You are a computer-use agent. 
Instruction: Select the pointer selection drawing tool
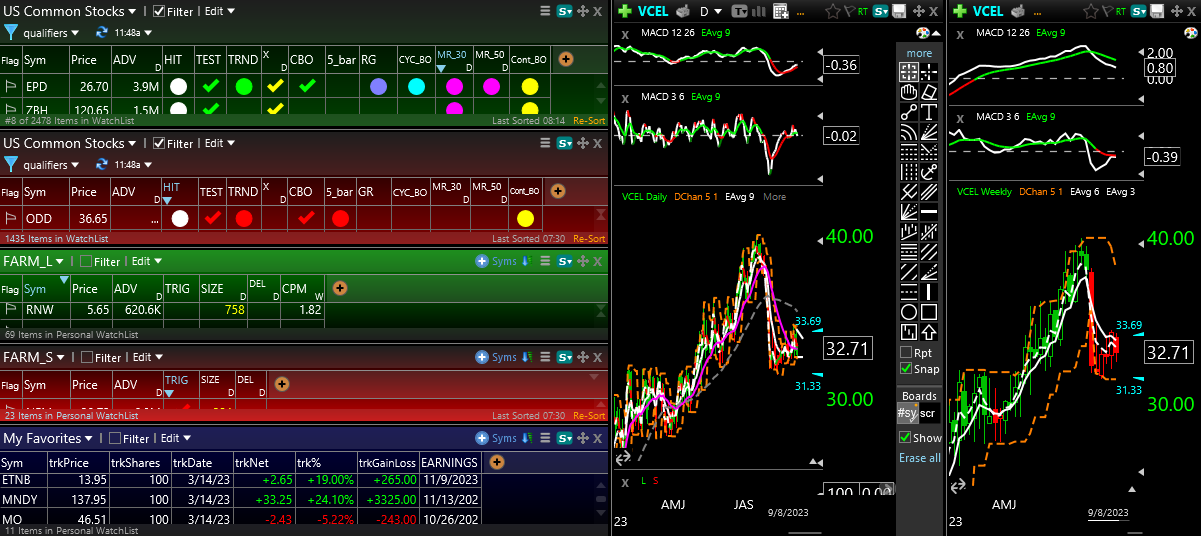pos(908,72)
